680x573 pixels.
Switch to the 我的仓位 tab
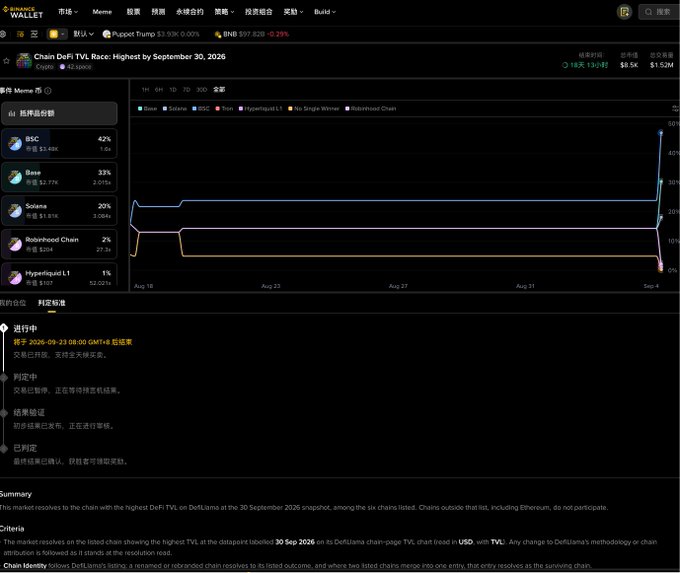point(13,303)
